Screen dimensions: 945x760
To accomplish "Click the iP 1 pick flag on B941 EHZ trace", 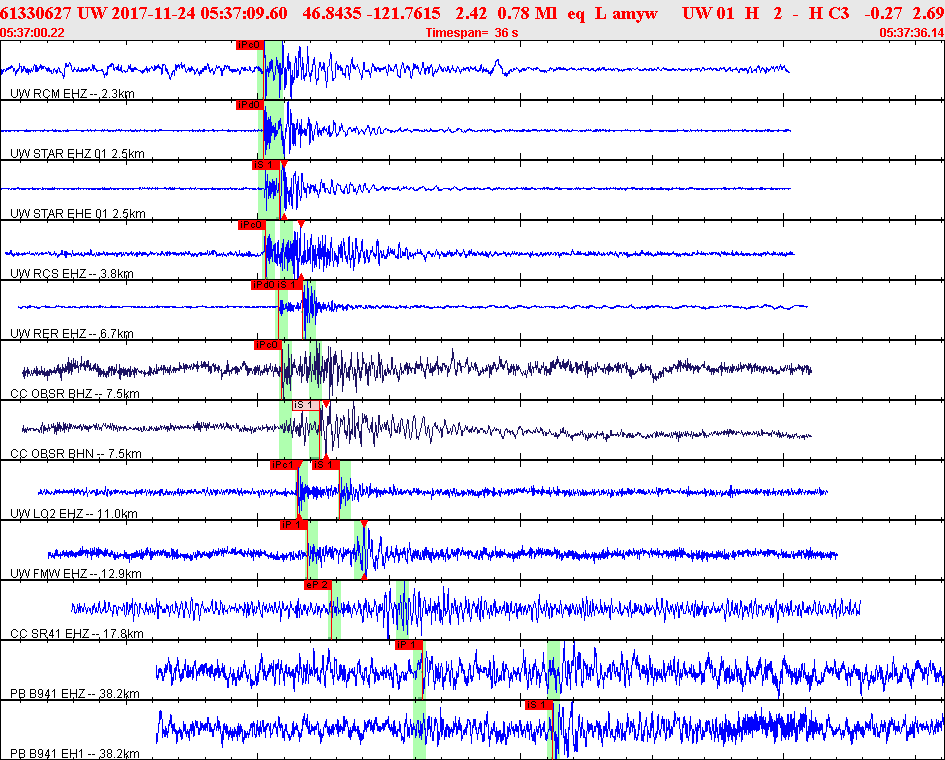I will pos(408,645).
